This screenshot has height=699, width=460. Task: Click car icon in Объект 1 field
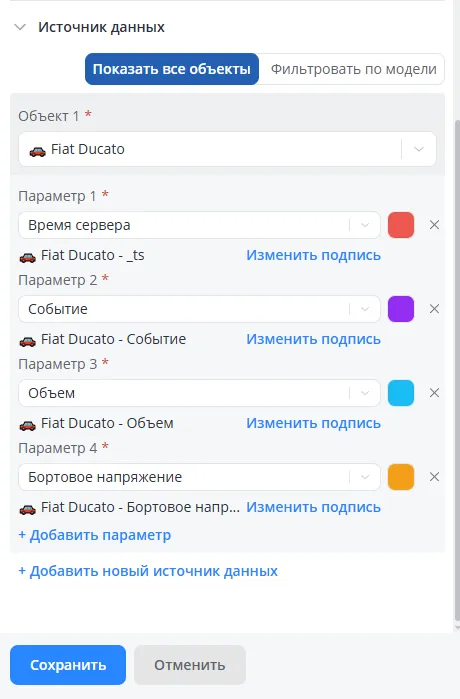(37, 152)
